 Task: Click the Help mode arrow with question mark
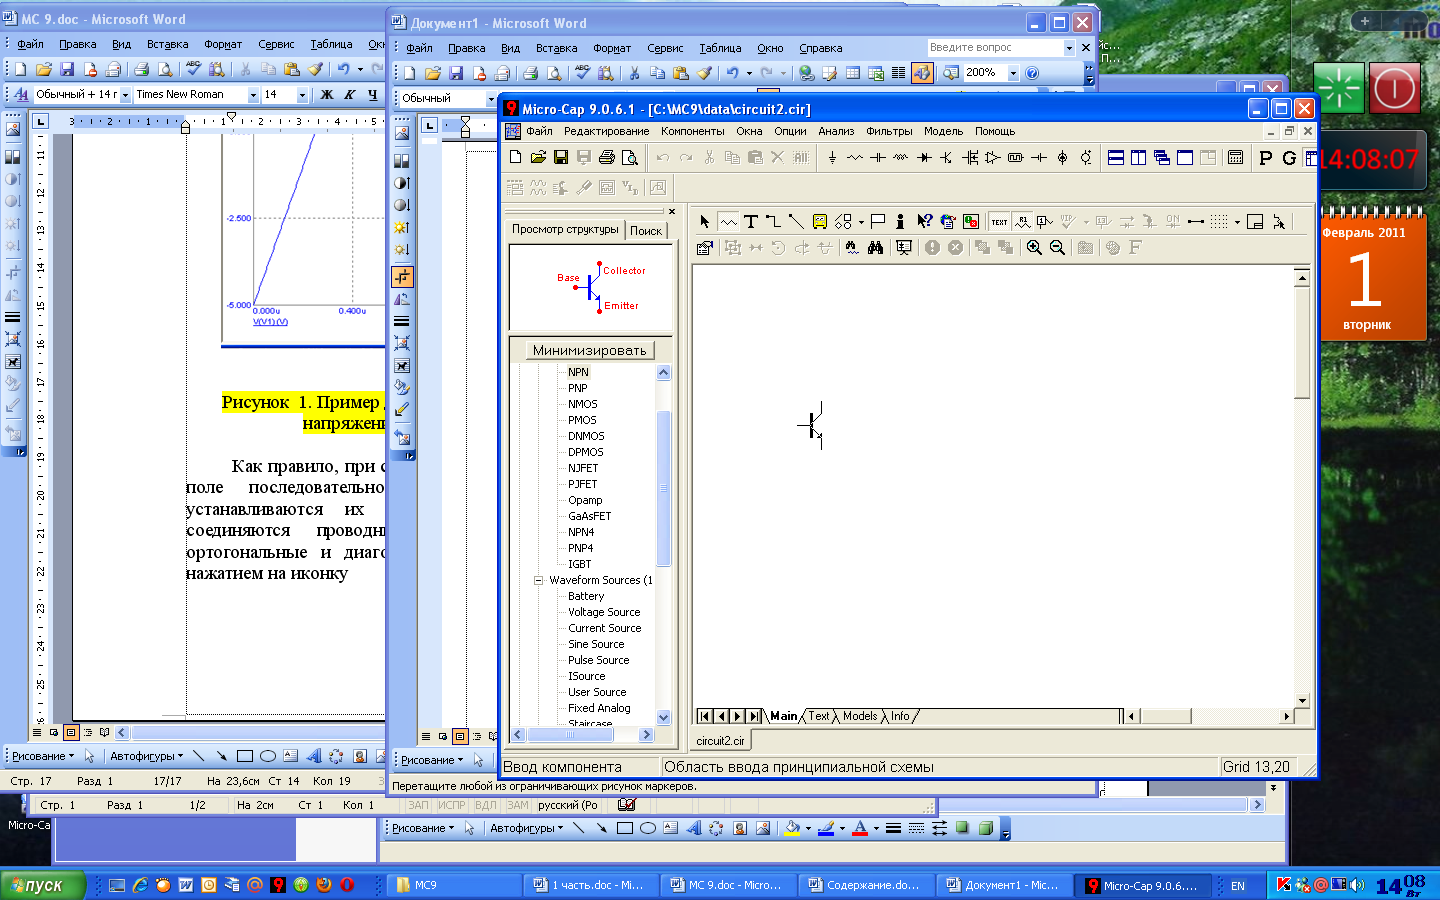pyautogui.click(x=924, y=222)
